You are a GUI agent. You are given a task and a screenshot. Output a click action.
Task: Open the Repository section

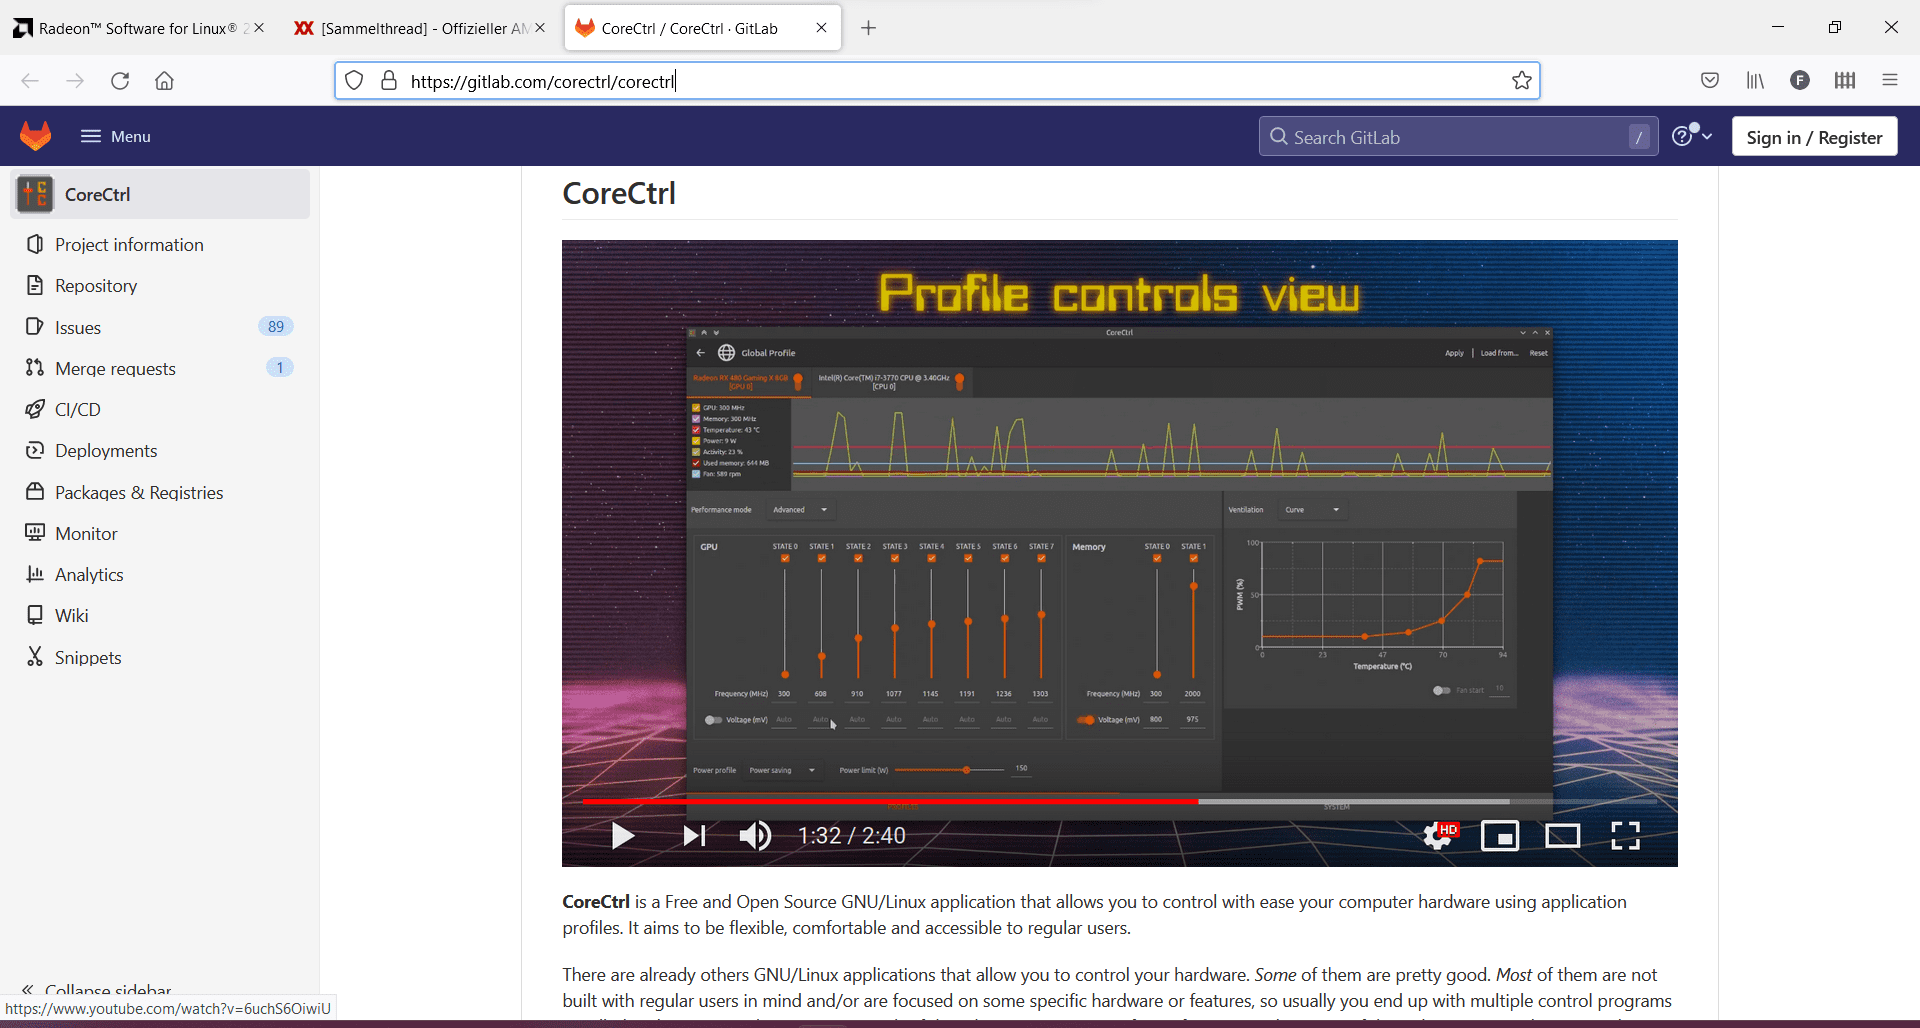click(96, 286)
